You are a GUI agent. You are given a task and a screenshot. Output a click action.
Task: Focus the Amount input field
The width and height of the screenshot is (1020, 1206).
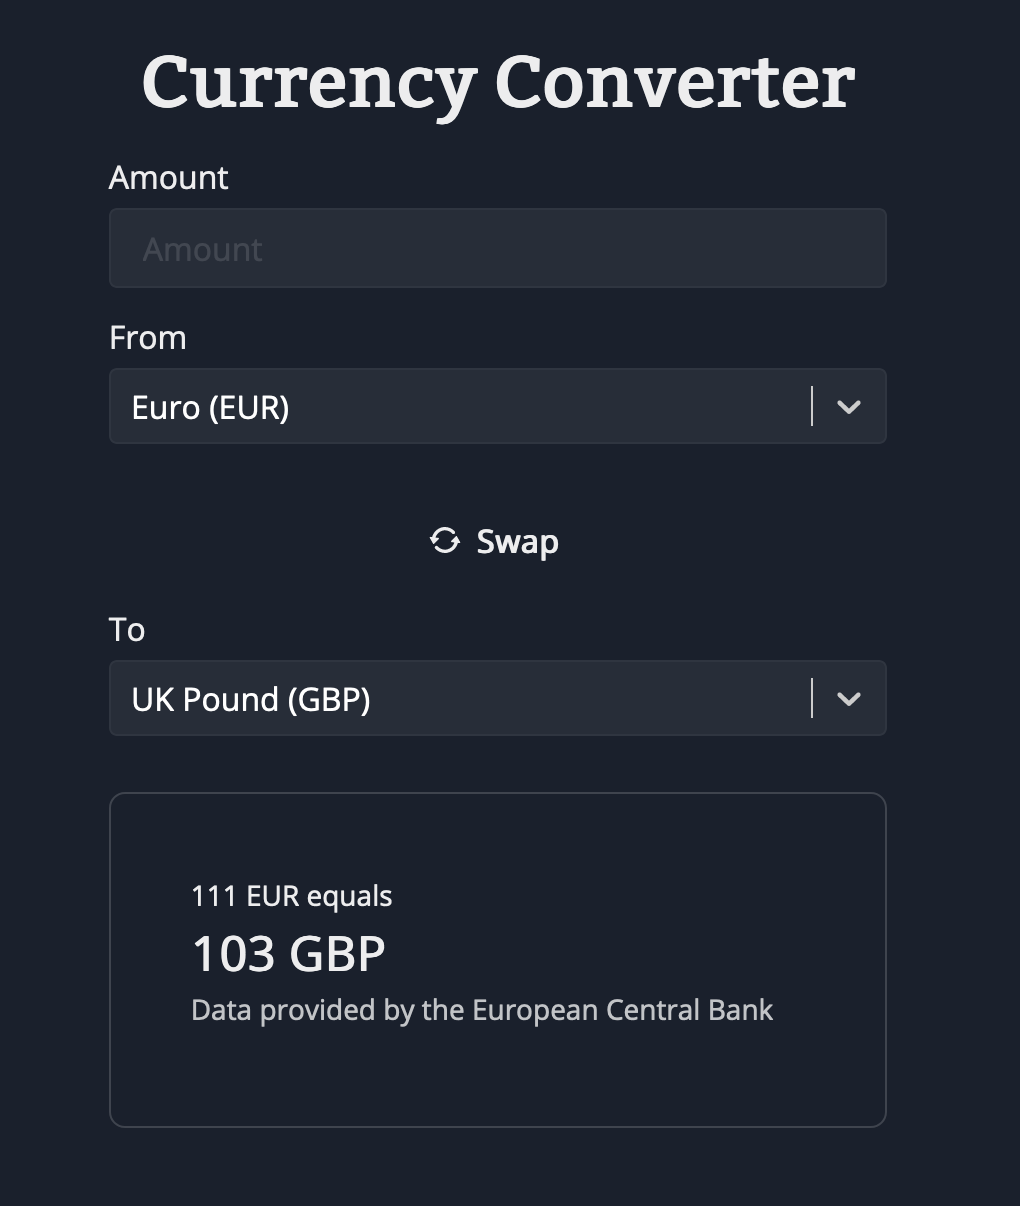tap(498, 248)
